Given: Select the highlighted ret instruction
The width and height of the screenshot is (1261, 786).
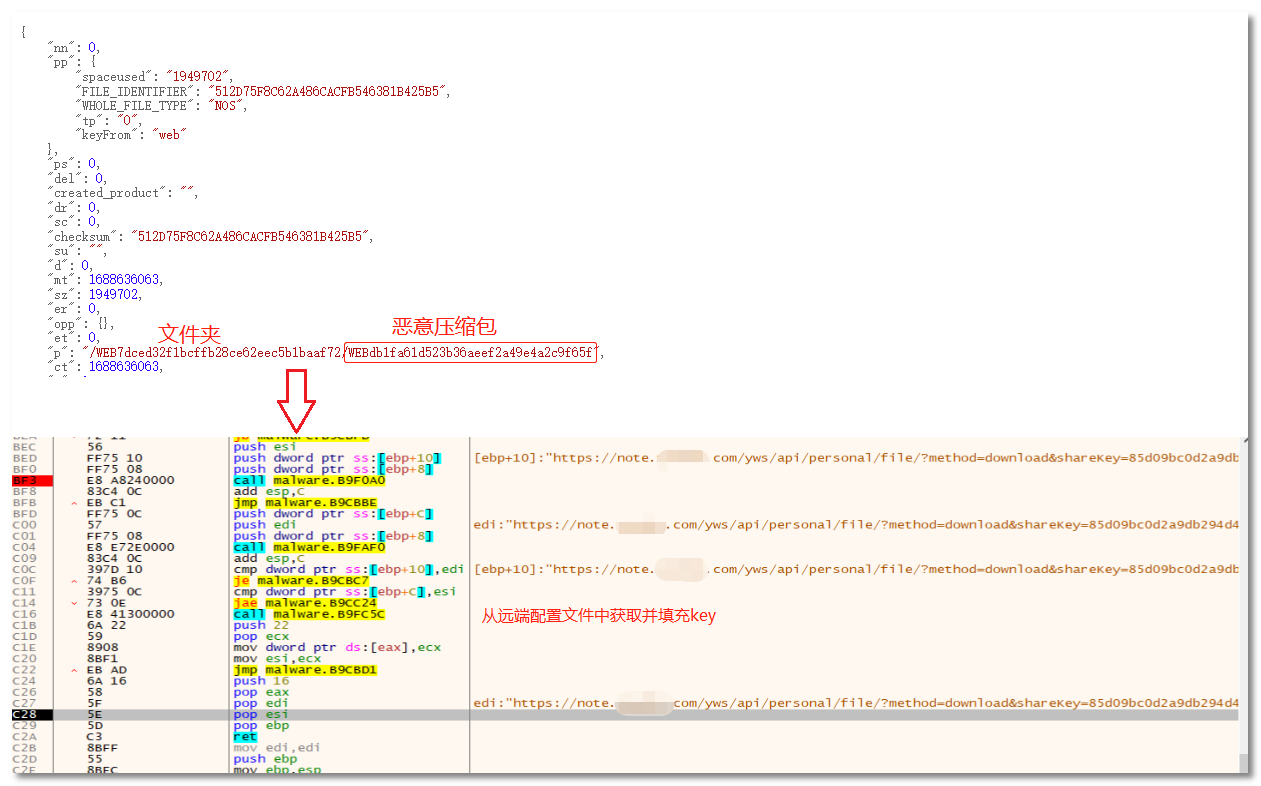Looking at the screenshot, I should point(244,736).
